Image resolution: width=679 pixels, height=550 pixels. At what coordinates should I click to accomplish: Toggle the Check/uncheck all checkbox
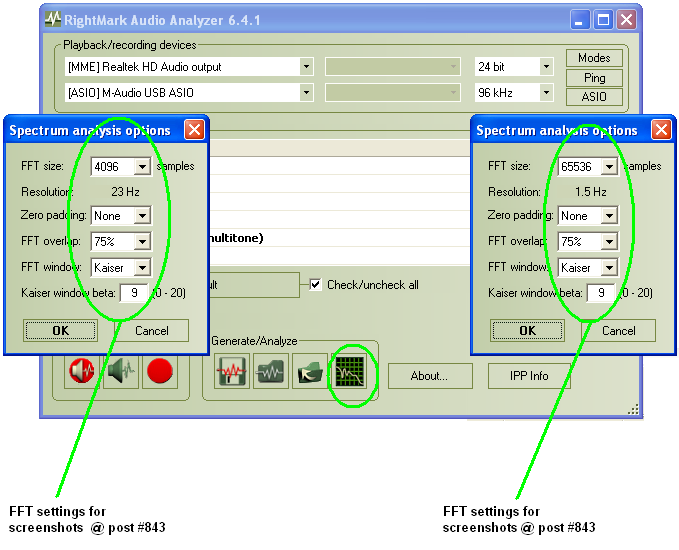pyautogui.click(x=316, y=285)
